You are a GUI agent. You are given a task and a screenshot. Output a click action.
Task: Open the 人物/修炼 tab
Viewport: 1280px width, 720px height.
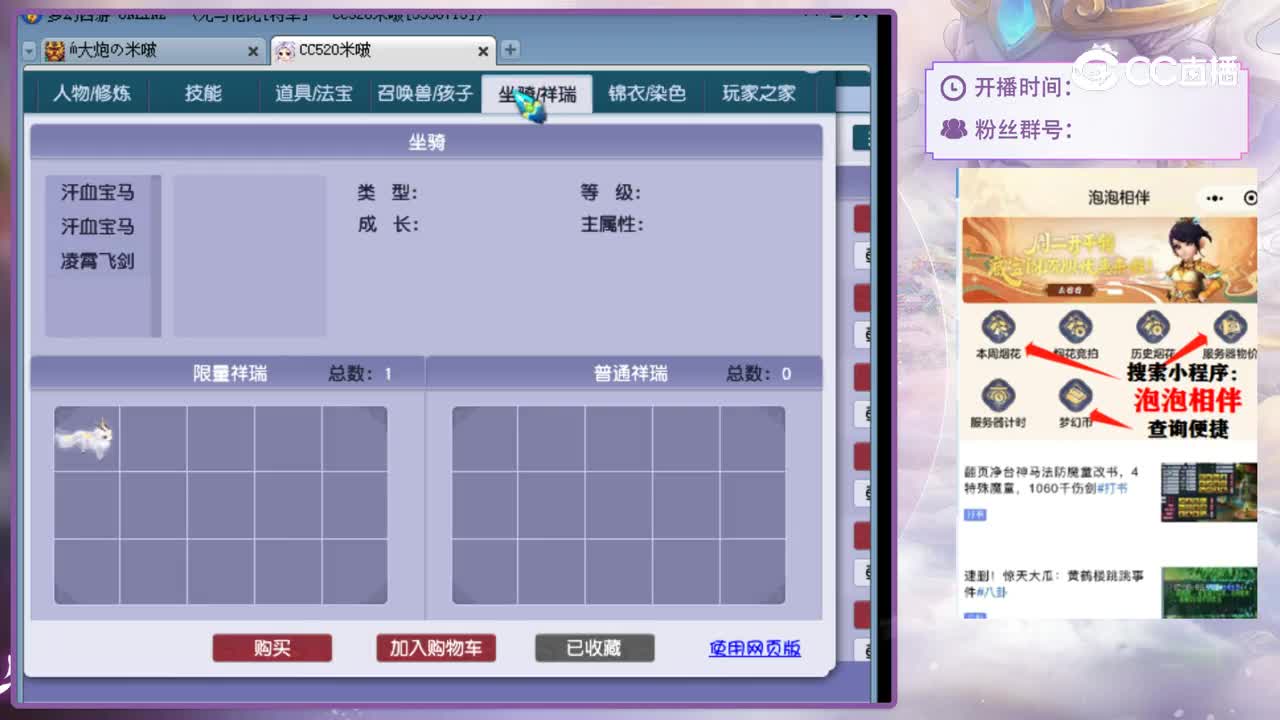[92, 94]
